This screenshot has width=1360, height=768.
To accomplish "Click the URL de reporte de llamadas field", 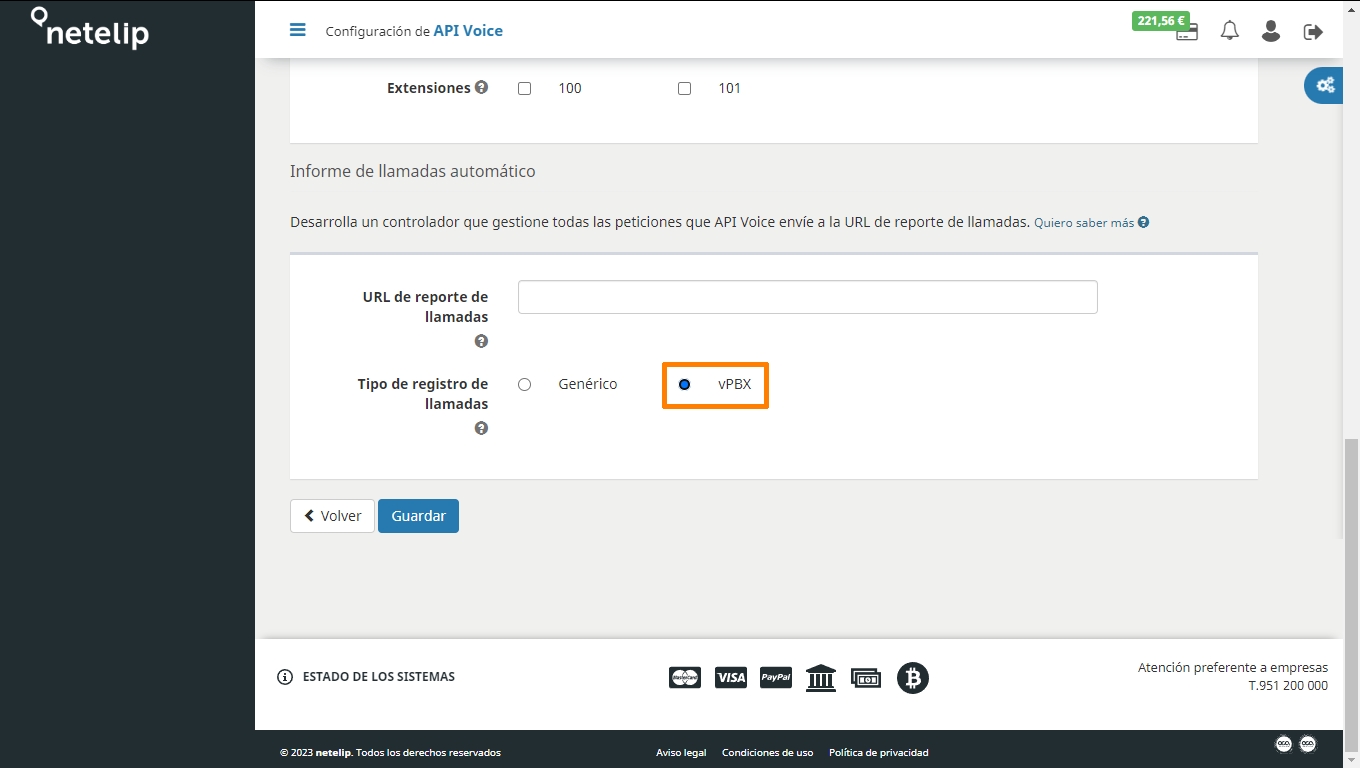I will point(808,297).
